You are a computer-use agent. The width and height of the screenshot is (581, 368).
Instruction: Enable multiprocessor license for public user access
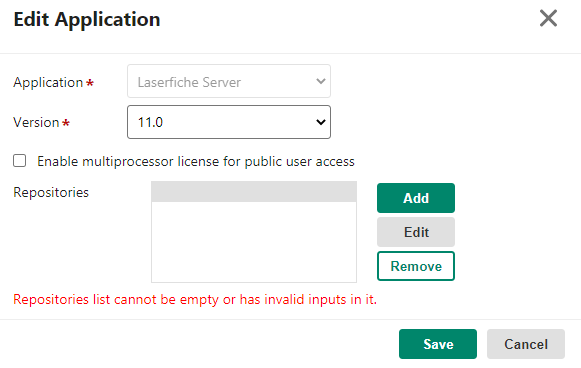click(20, 161)
